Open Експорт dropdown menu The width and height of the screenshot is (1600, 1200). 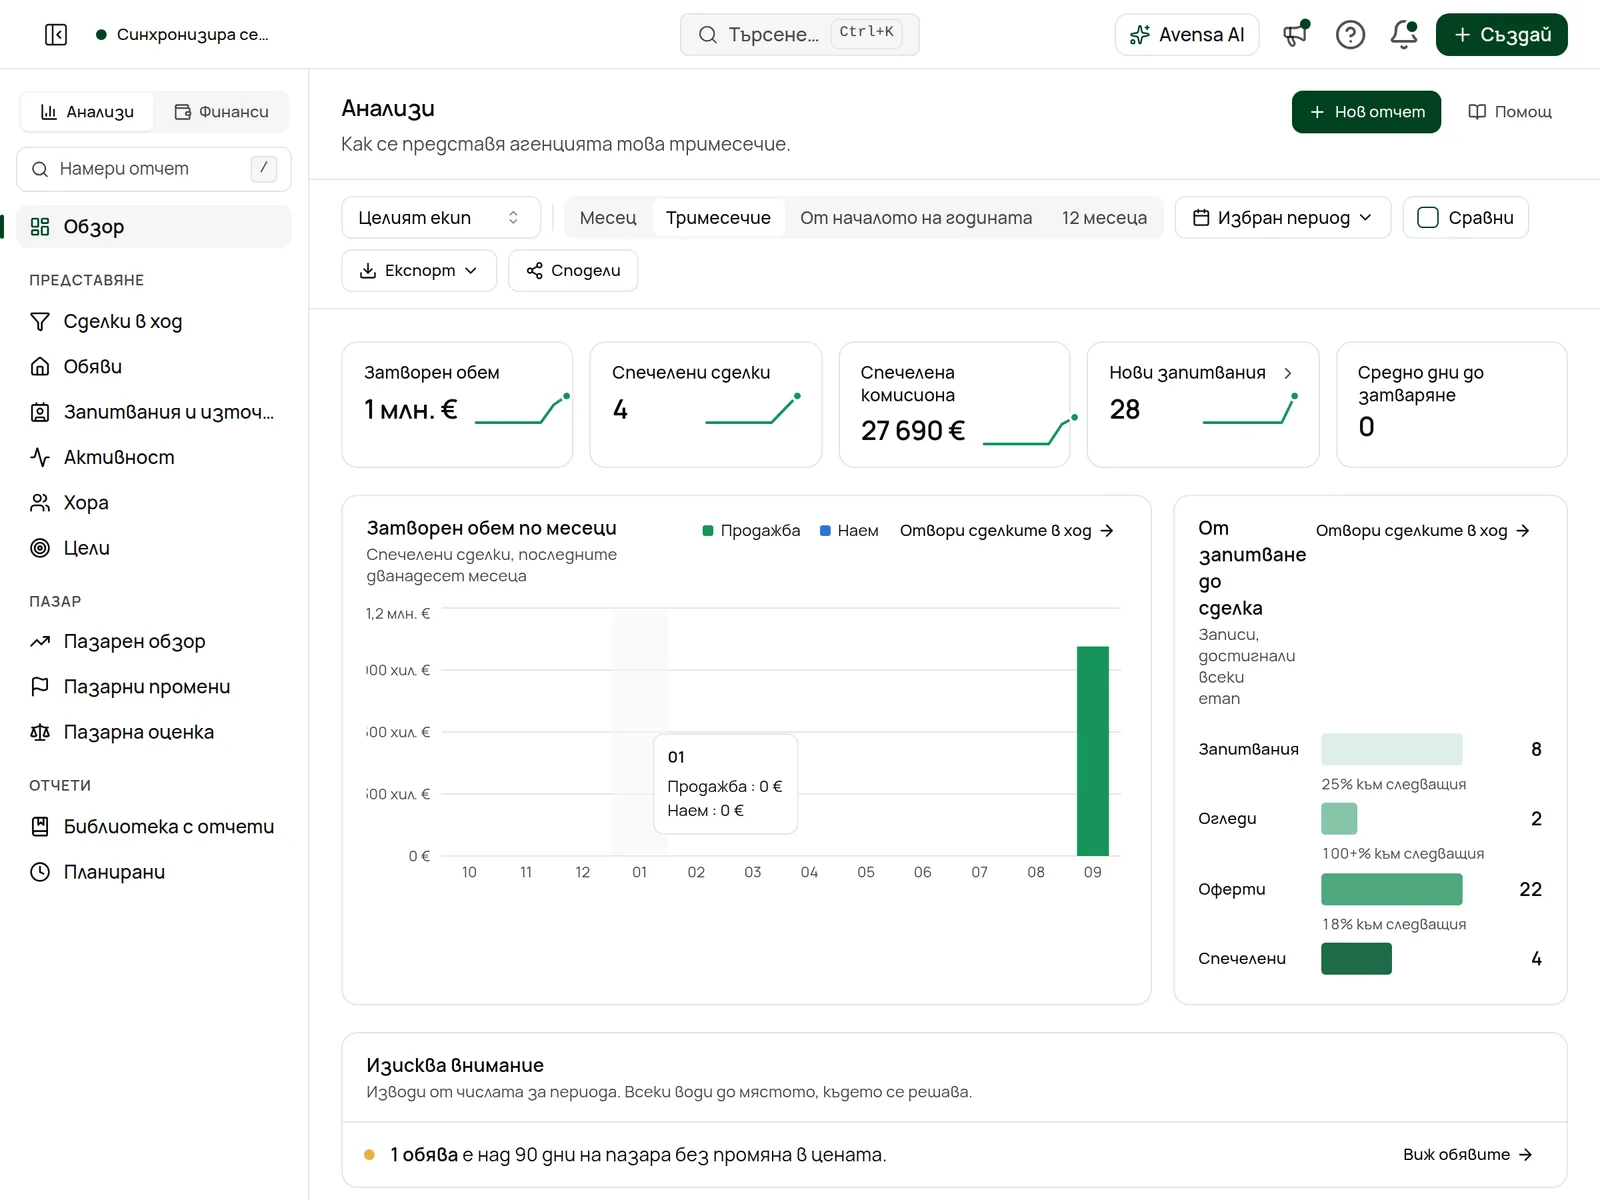tap(419, 271)
